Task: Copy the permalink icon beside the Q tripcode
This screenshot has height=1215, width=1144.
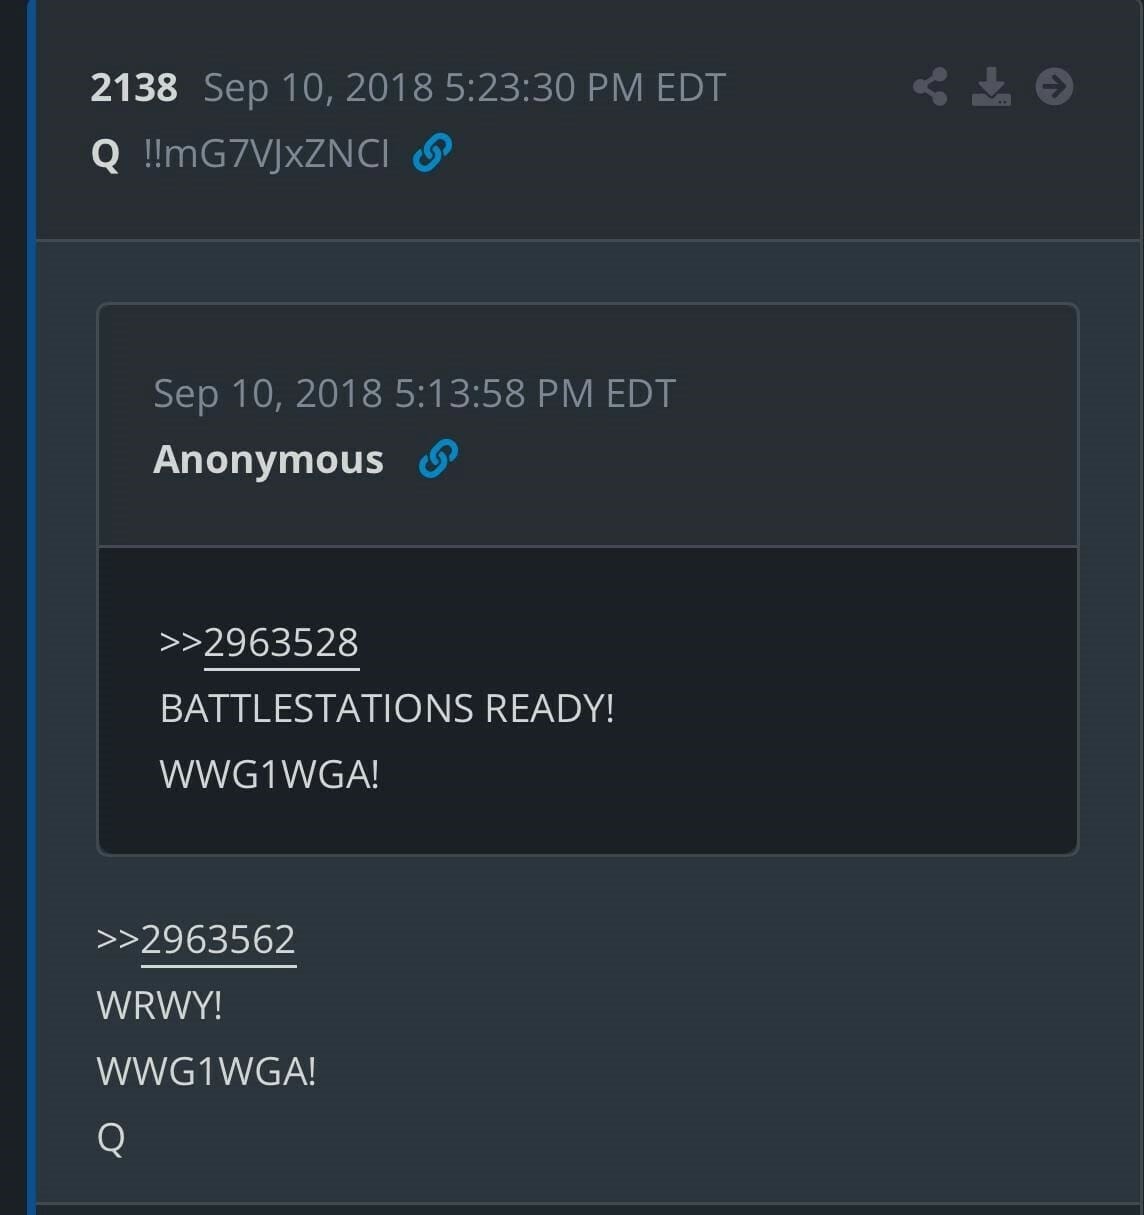Action: coord(432,153)
